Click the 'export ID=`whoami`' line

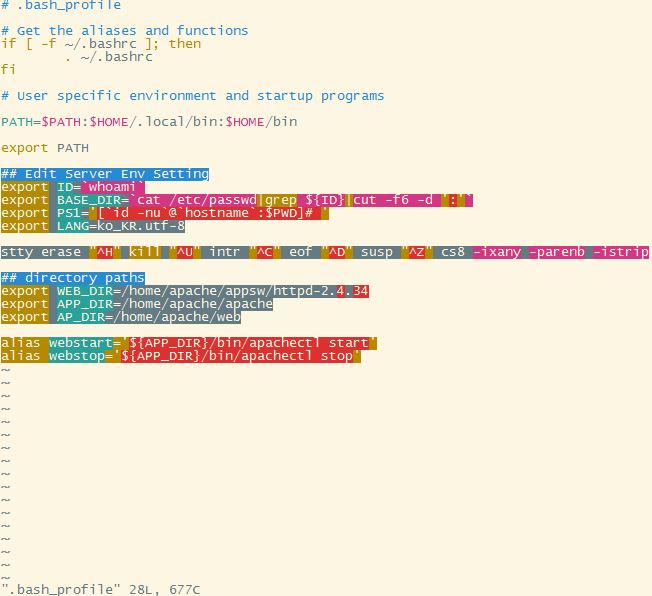73,187
